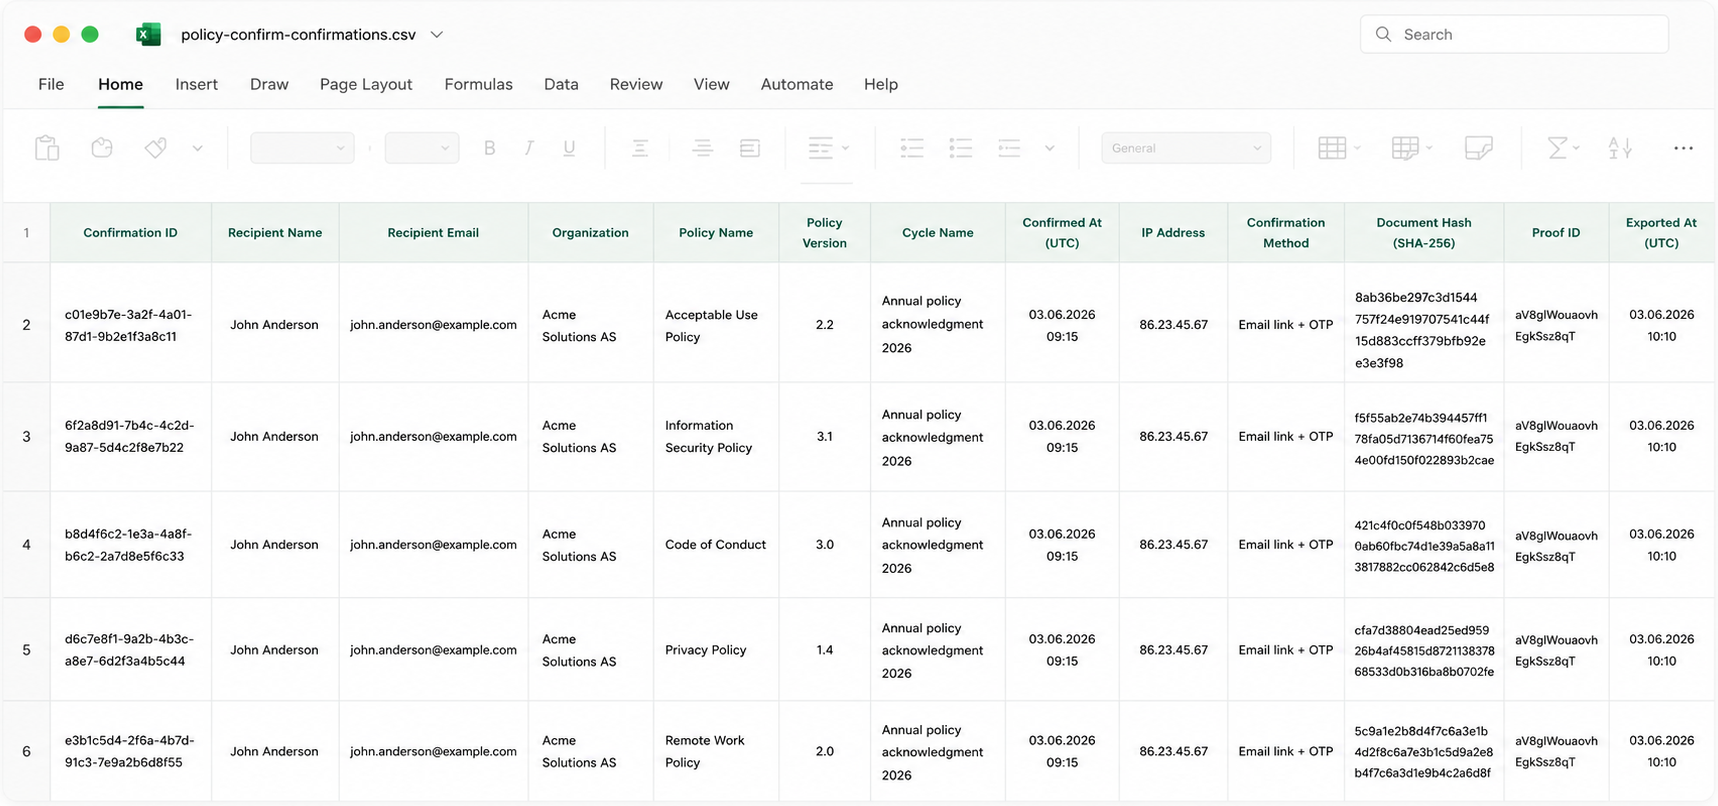Click the format painter icon

click(x=155, y=148)
